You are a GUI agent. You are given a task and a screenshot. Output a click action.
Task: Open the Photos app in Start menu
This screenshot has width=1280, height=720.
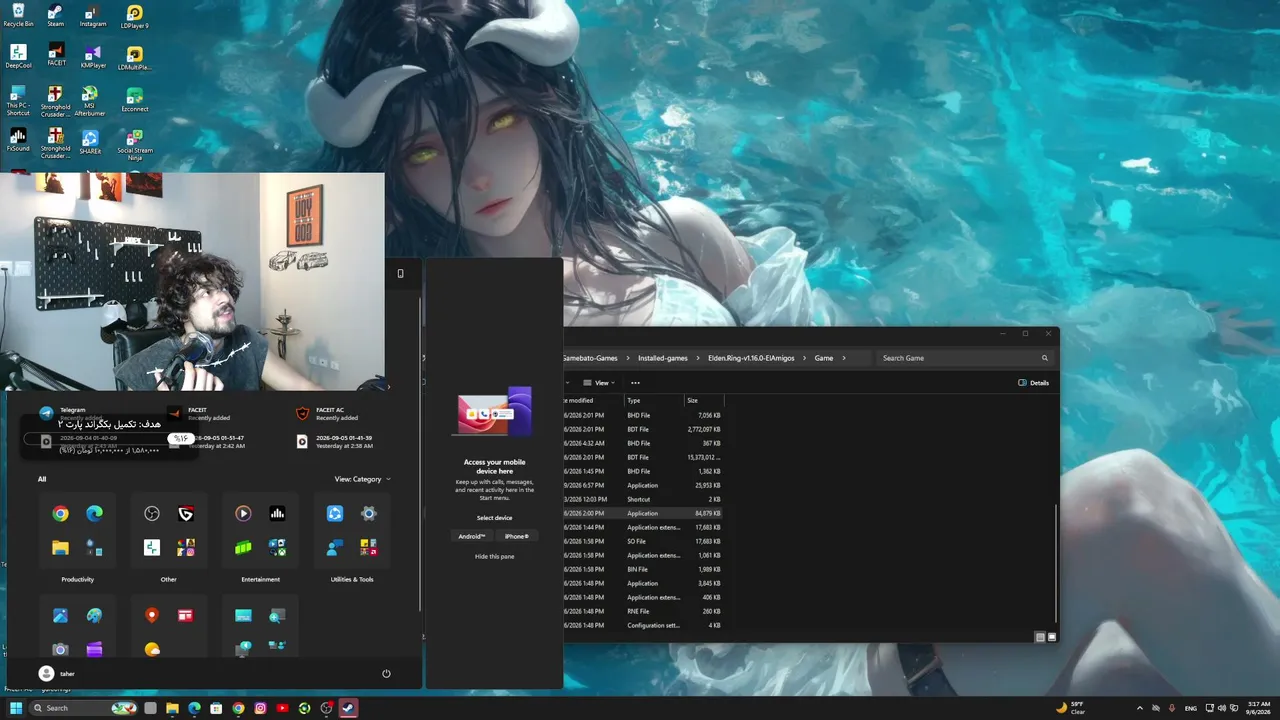61,616
